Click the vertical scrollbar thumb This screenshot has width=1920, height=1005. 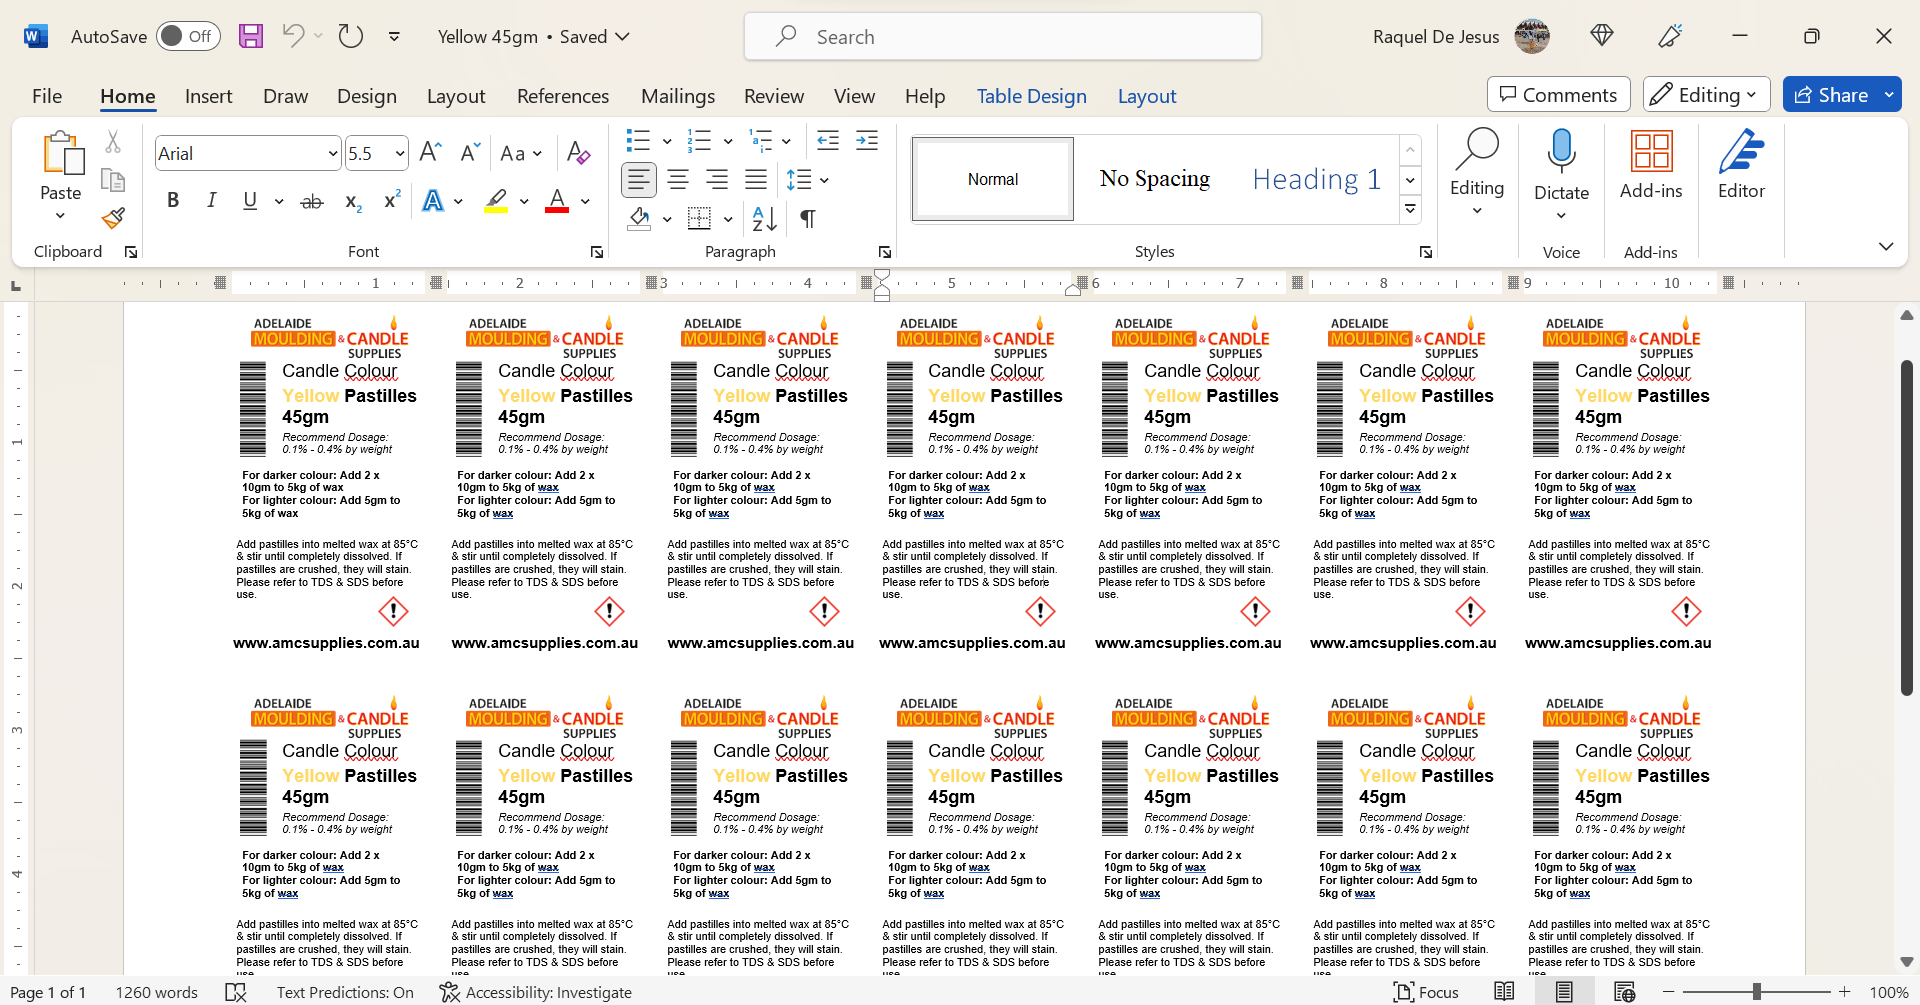[1906, 527]
